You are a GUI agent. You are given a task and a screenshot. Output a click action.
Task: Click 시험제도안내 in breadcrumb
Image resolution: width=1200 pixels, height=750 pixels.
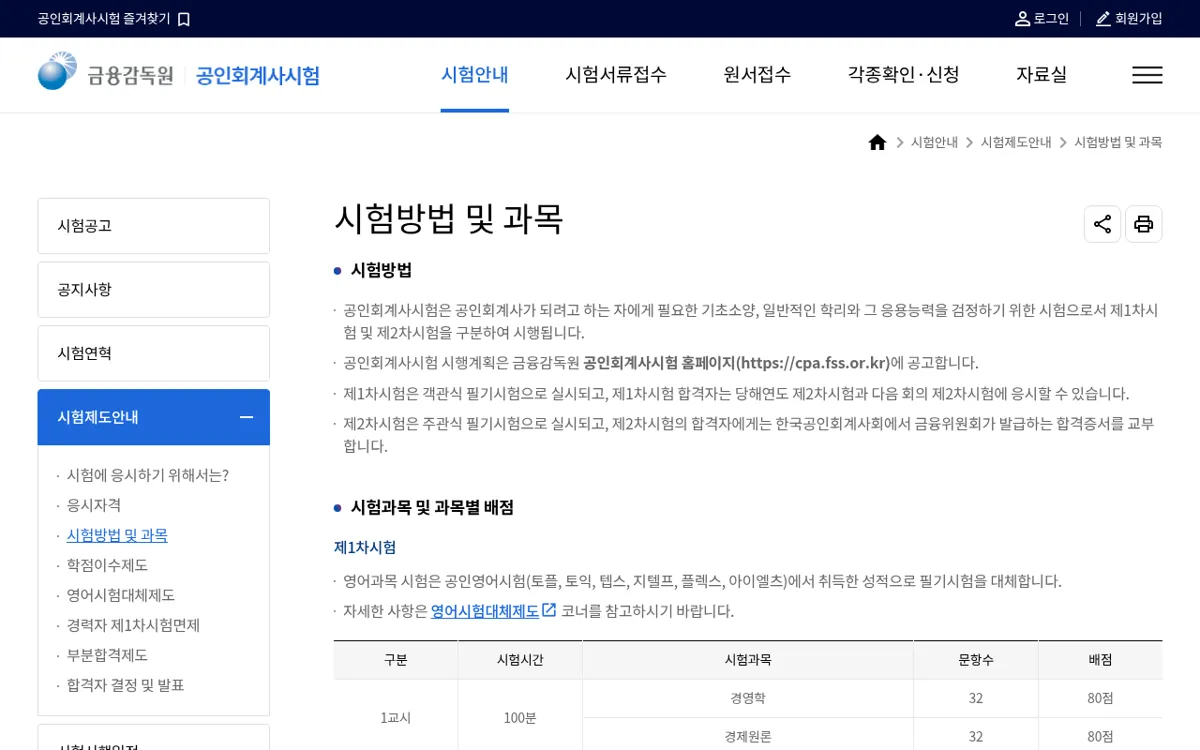click(x=1016, y=143)
